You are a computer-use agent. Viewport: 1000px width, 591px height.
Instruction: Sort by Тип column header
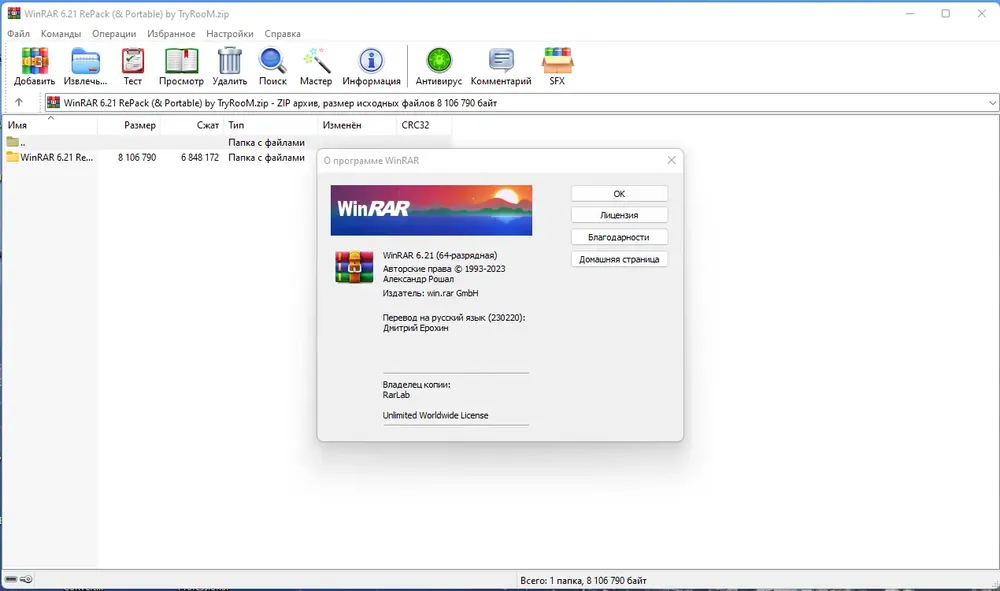coord(270,125)
